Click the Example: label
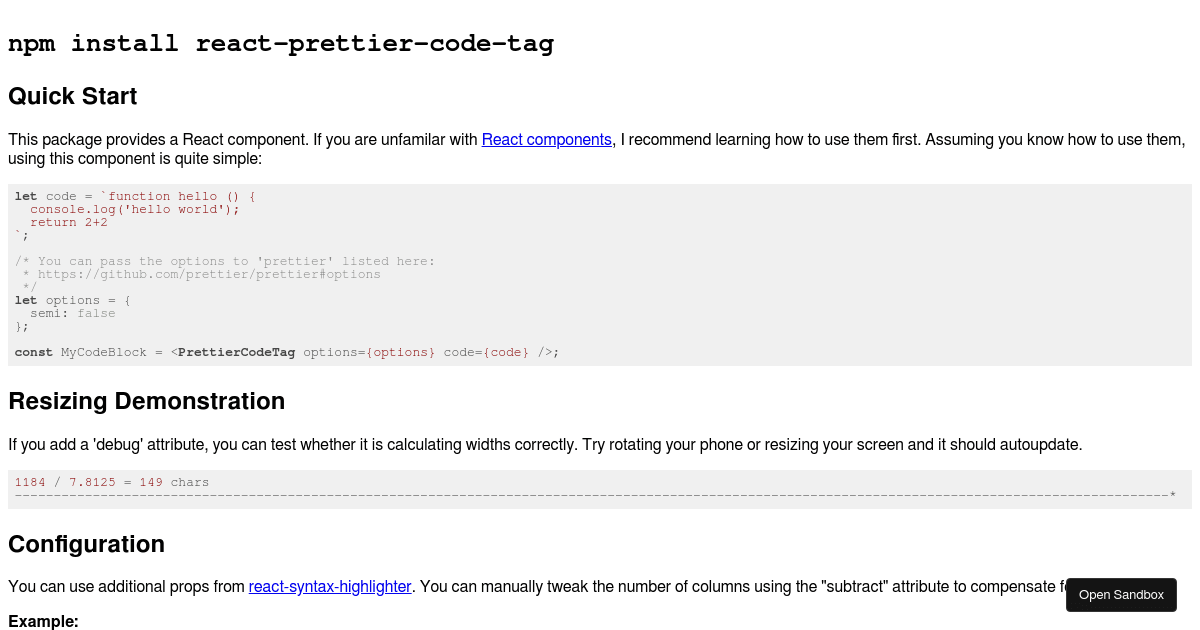Viewport: 1200px width, 630px height. [x=43, y=621]
